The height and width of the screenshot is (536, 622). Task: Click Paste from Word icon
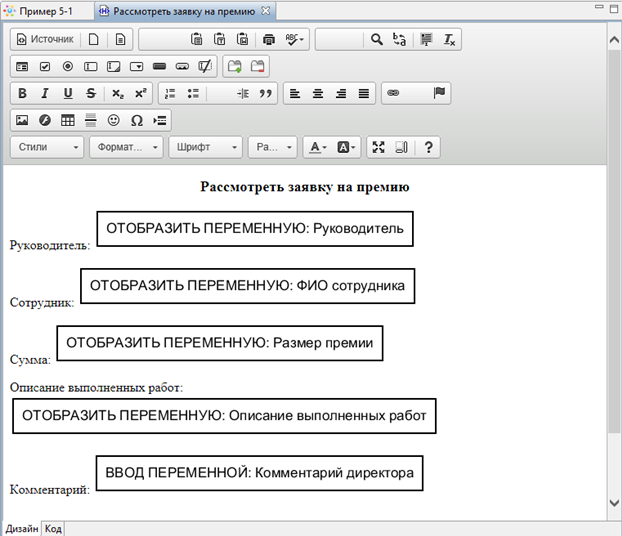click(x=242, y=39)
